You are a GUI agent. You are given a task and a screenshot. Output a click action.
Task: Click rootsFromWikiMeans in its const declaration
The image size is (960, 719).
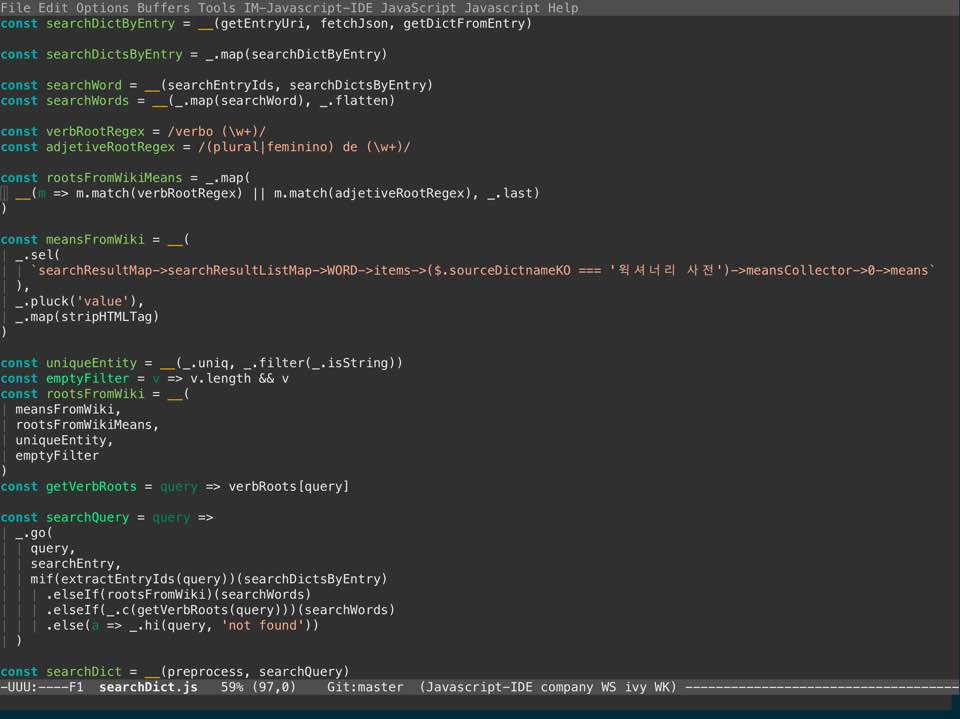pos(114,178)
